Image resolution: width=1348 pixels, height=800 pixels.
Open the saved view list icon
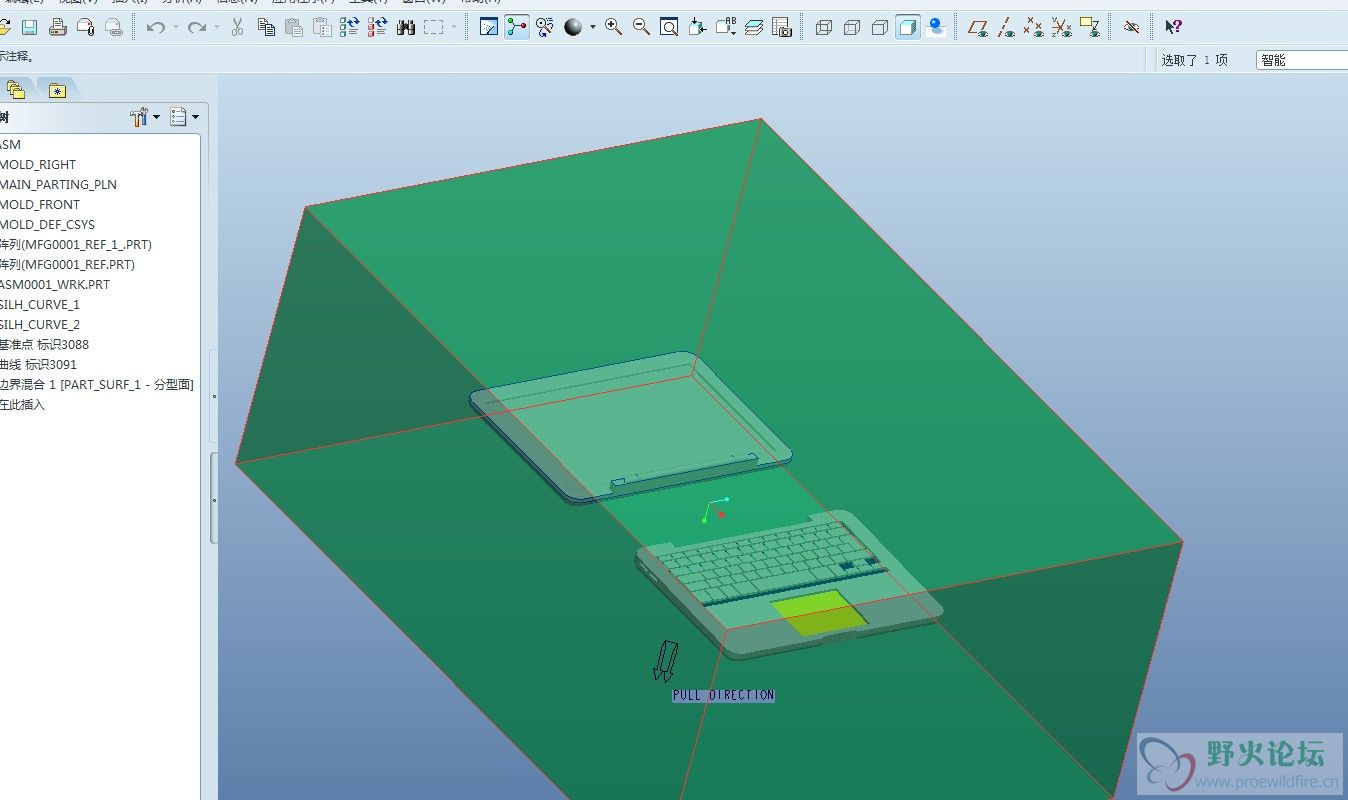point(726,28)
